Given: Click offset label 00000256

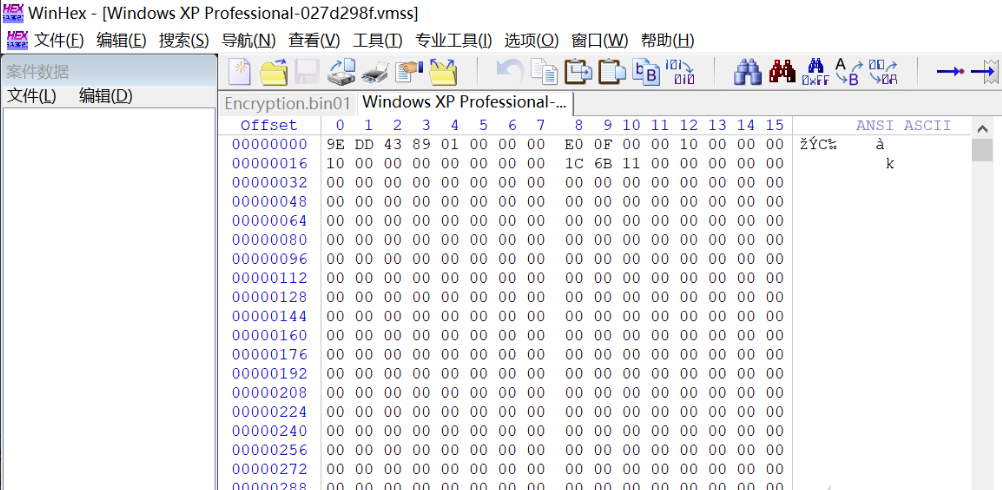Looking at the screenshot, I should (269, 450).
